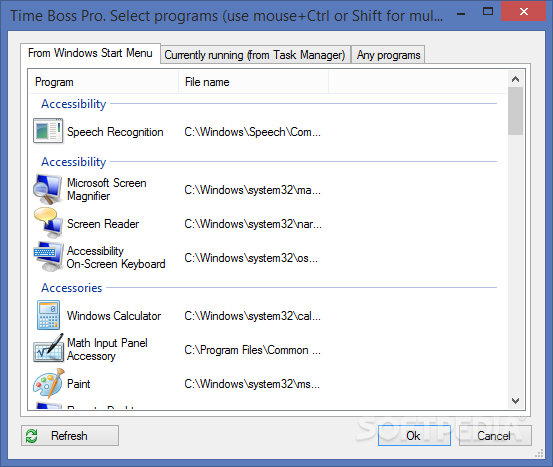553x467 pixels.
Task: Select the Microsoft Screen Magnifier row text
Action: coord(107,189)
